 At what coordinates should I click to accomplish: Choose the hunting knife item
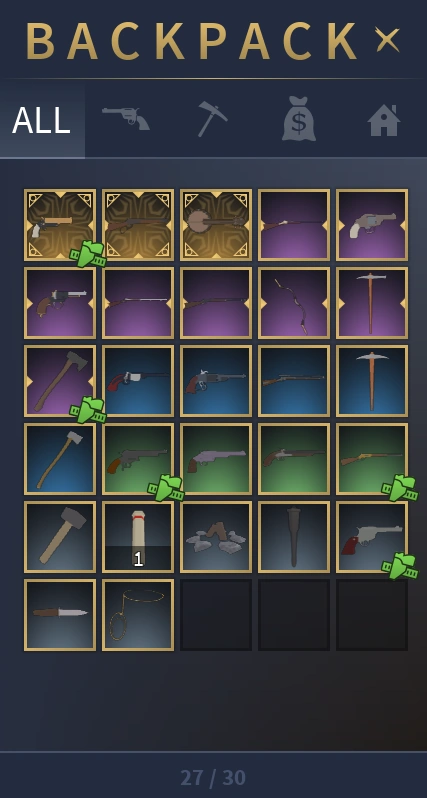point(60,615)
